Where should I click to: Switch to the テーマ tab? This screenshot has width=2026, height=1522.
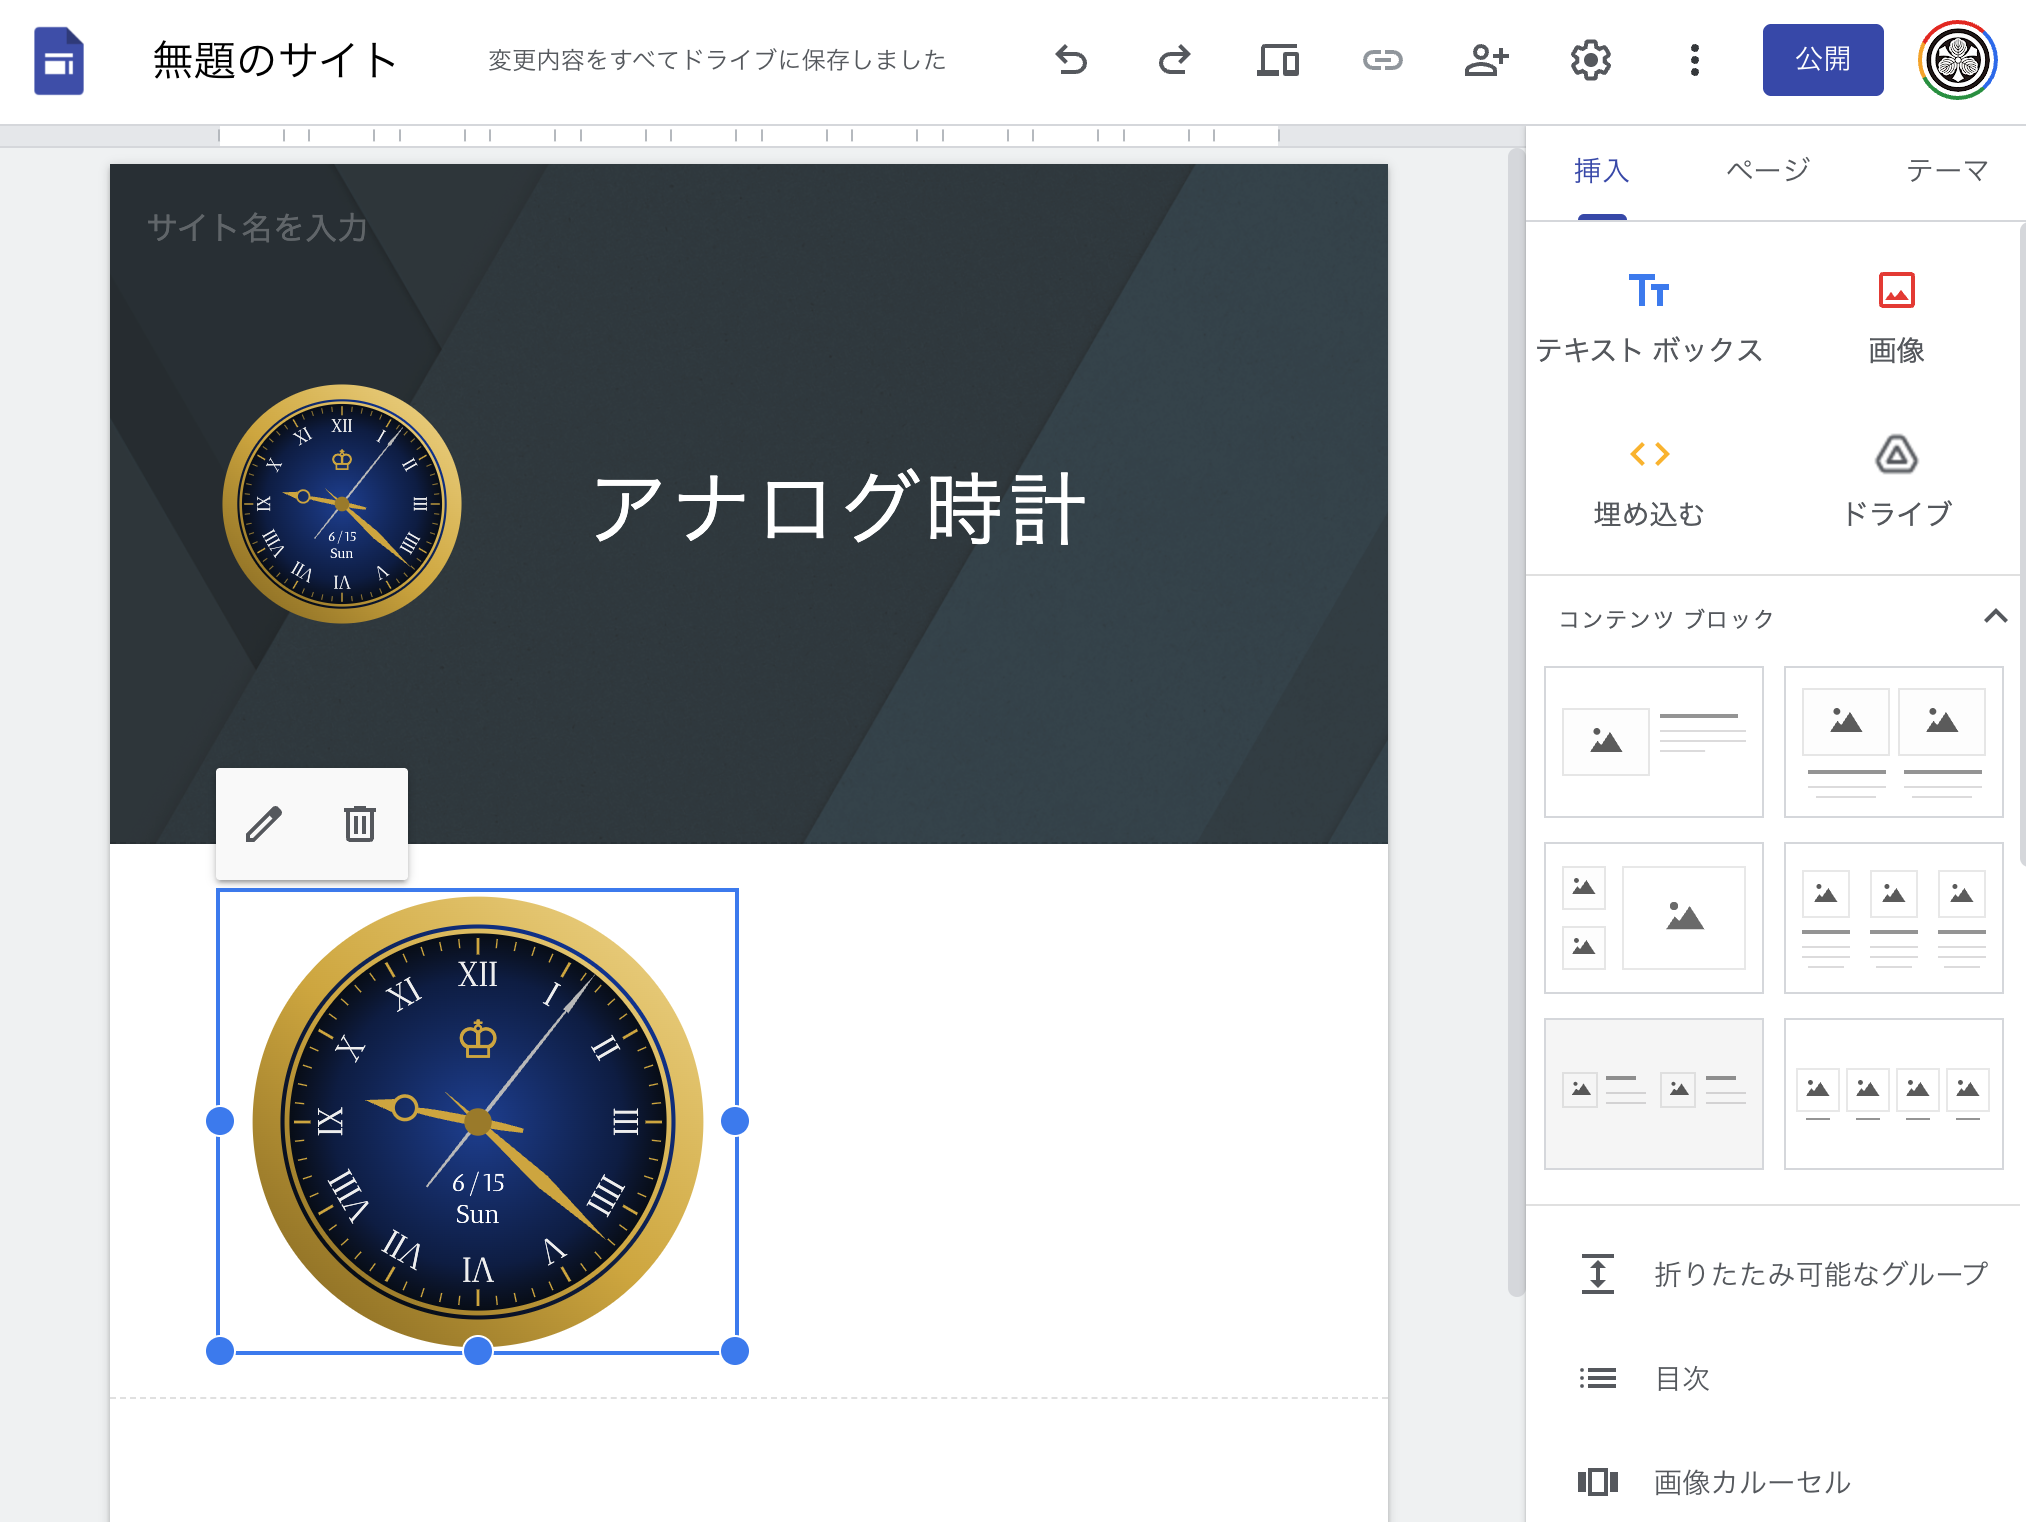click(x=1946, y=170)
